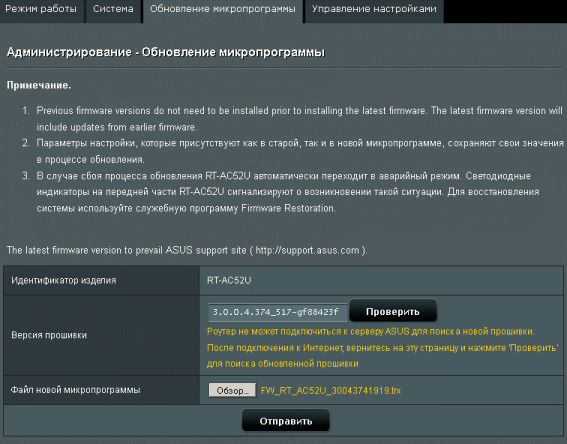Click the Проверить button

pos(393,311)
